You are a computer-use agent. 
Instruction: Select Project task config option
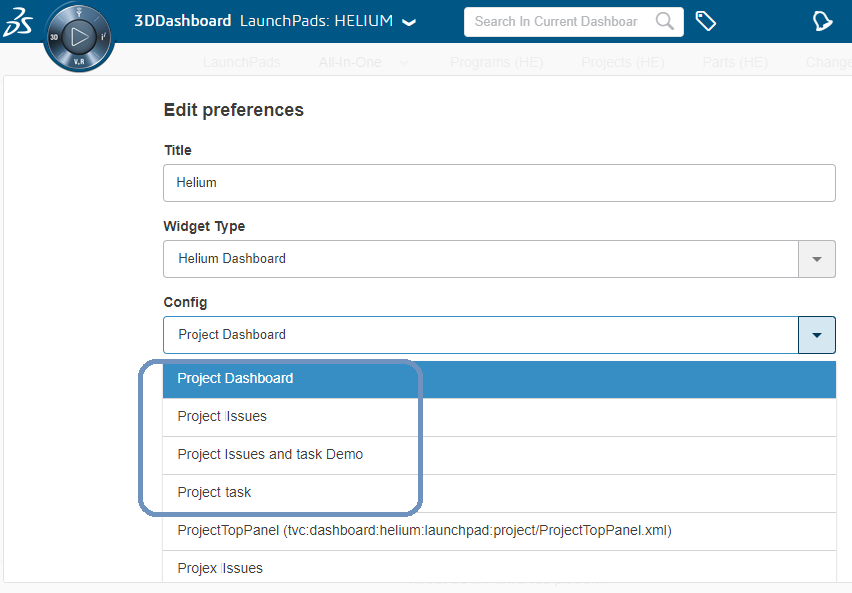point(214,493)
